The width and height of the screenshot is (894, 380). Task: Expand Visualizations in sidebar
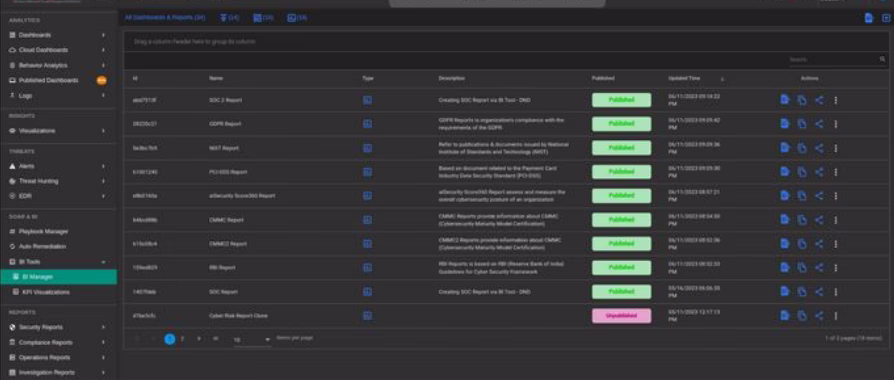pos(103,131)
